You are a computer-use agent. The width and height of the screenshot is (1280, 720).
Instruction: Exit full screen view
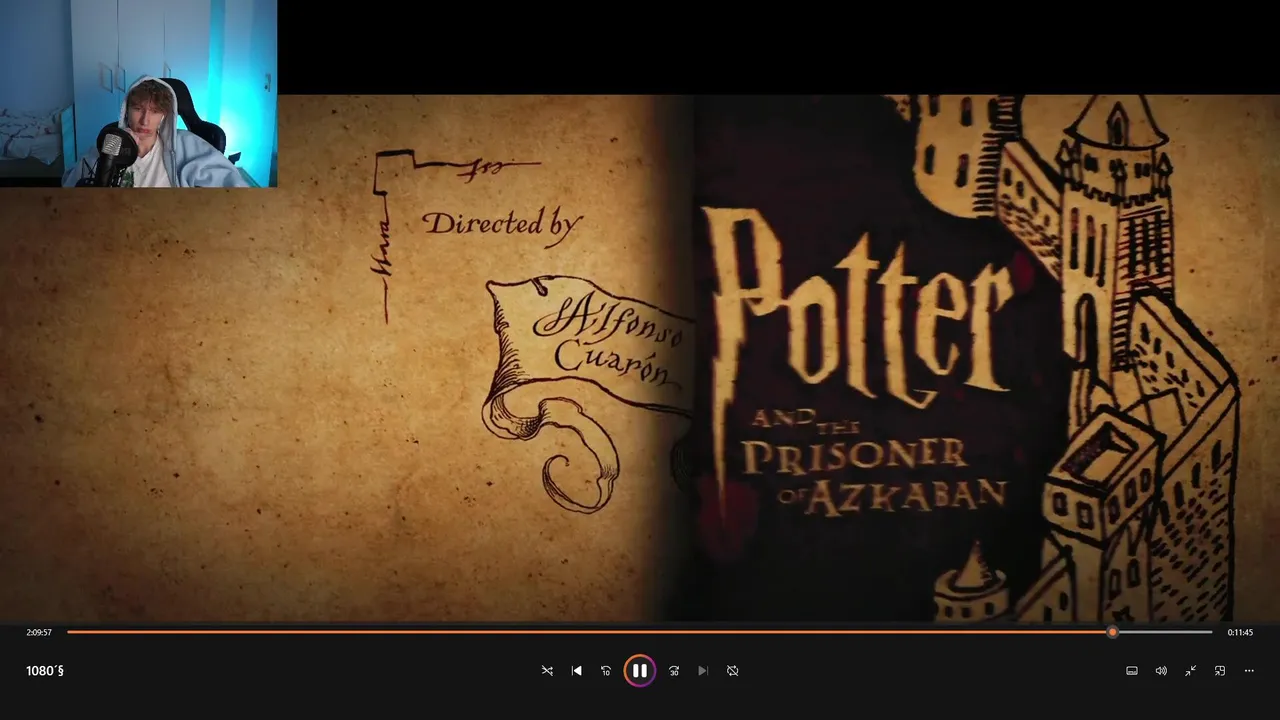coord(1190,671)
